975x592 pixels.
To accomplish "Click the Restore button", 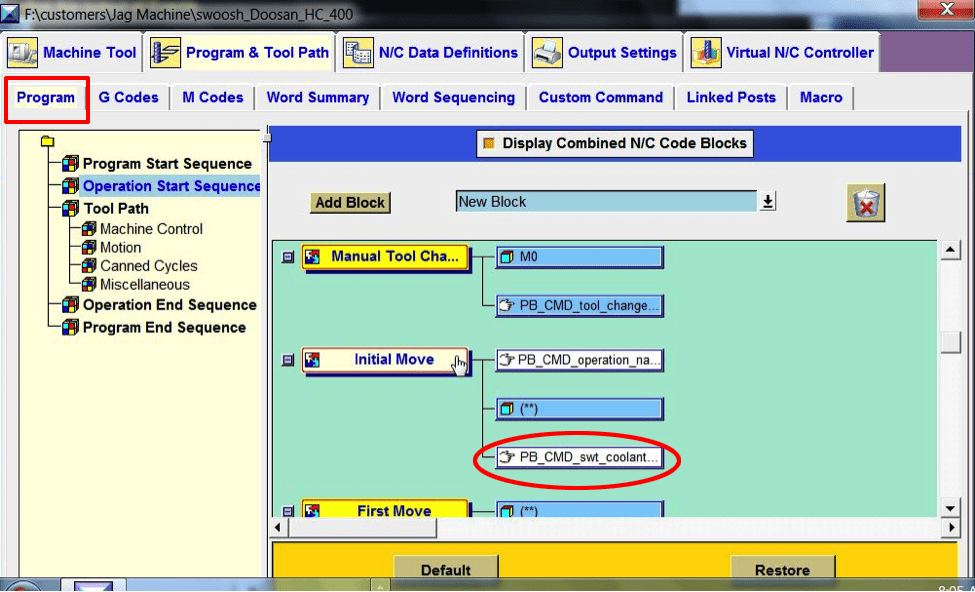I will (x=782, y=570).
